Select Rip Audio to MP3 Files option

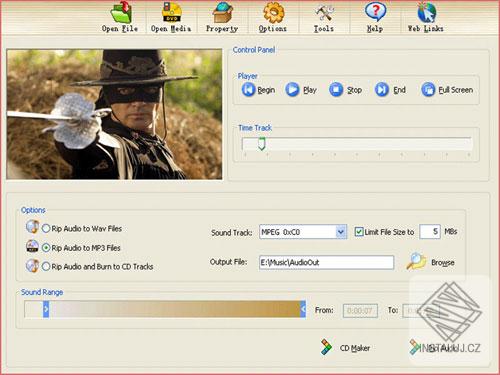click(x=46, y=248)
